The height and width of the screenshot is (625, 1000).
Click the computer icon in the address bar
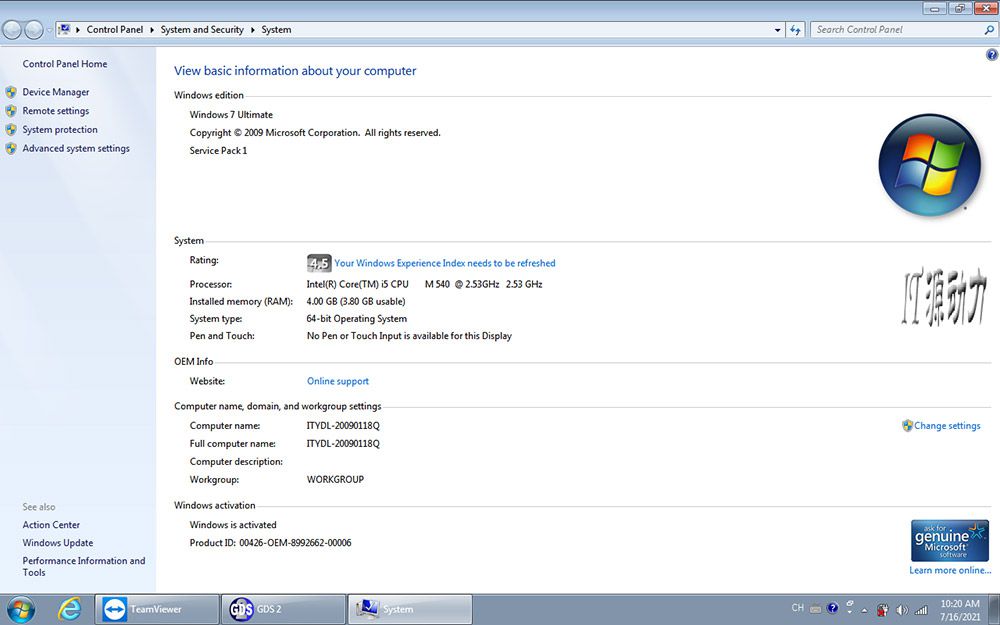coord(64,29)
